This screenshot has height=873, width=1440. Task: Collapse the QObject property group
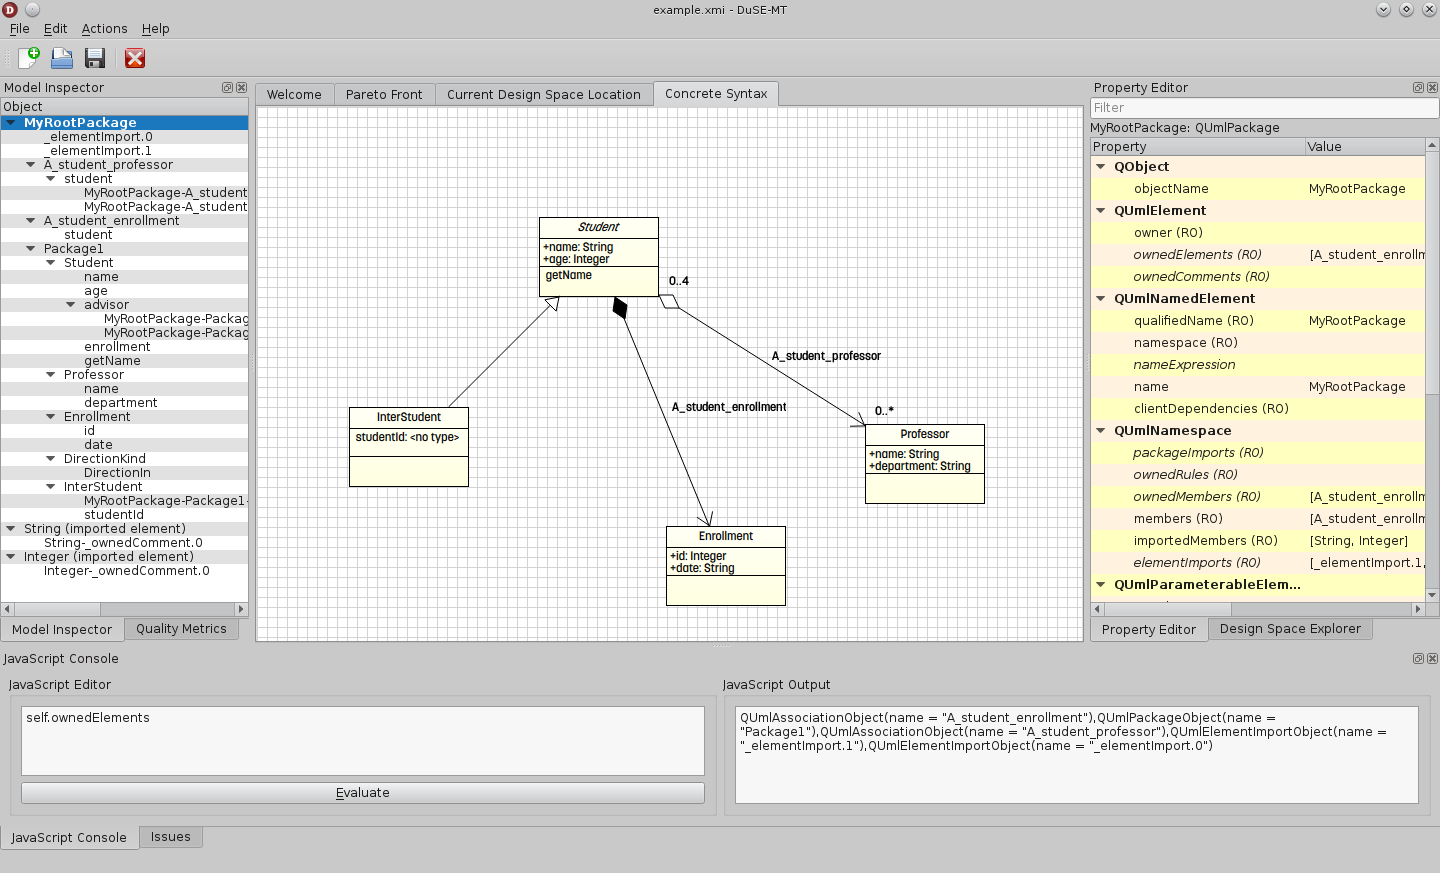(x=1101, y=167)
